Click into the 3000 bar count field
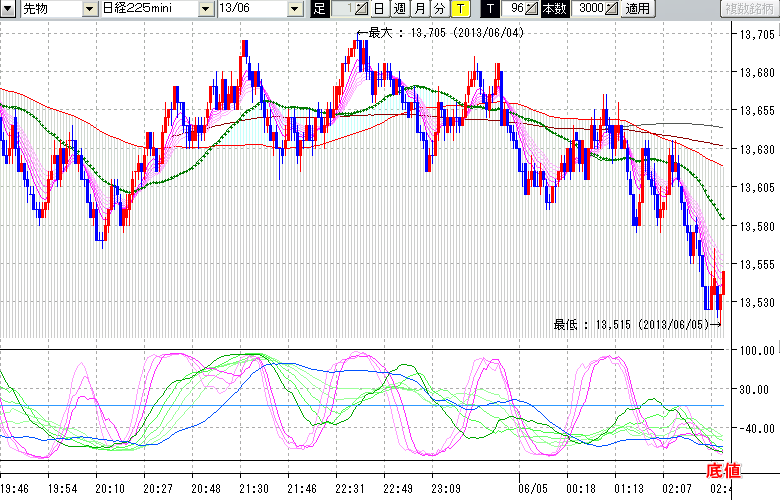The height and width of the screenshot is (500, 780). pos(590,9)
